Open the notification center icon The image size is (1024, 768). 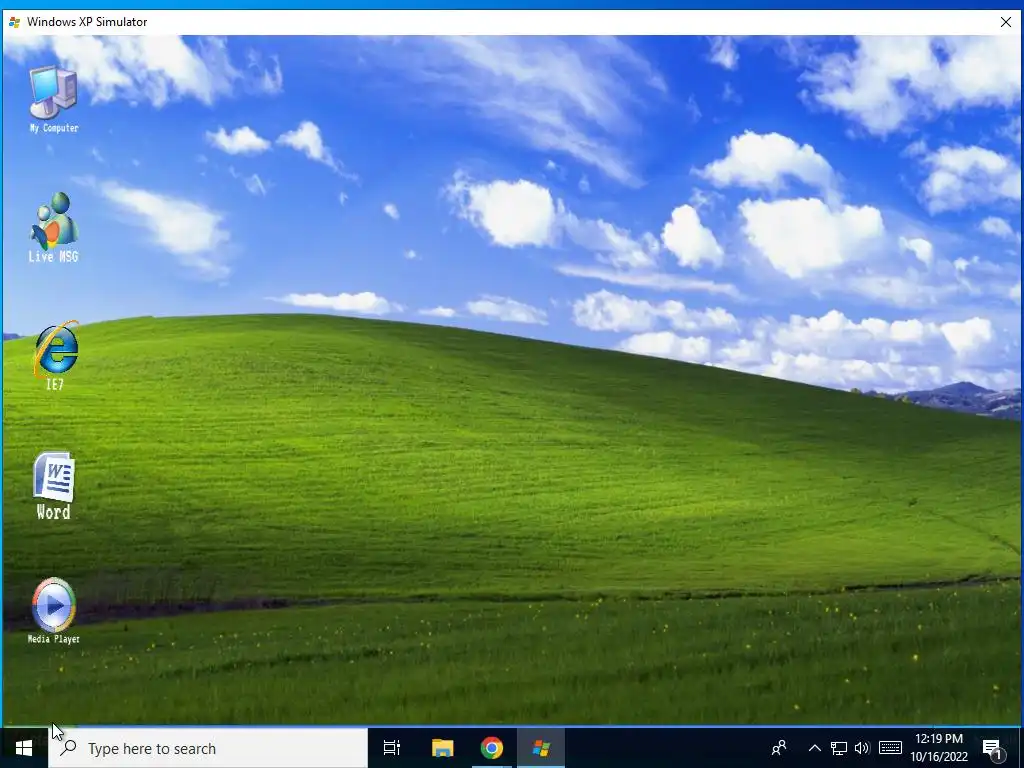993,749
